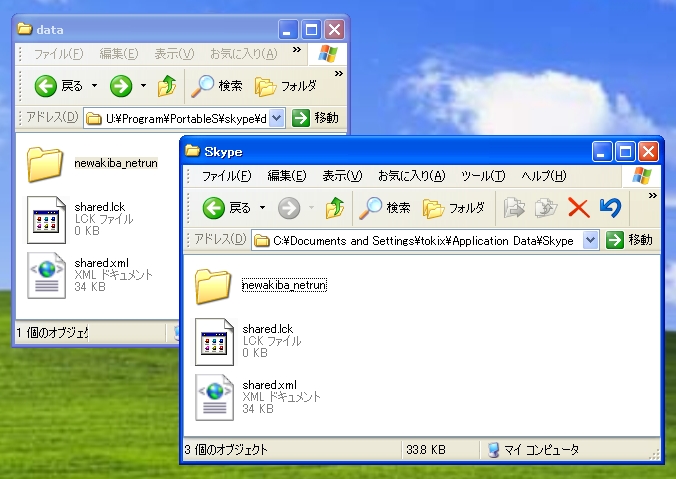Click the blue Undo arrow in Skype toolbar
Image resolution: width=676 pixels, height=479 pixels.
click(610, 208)
